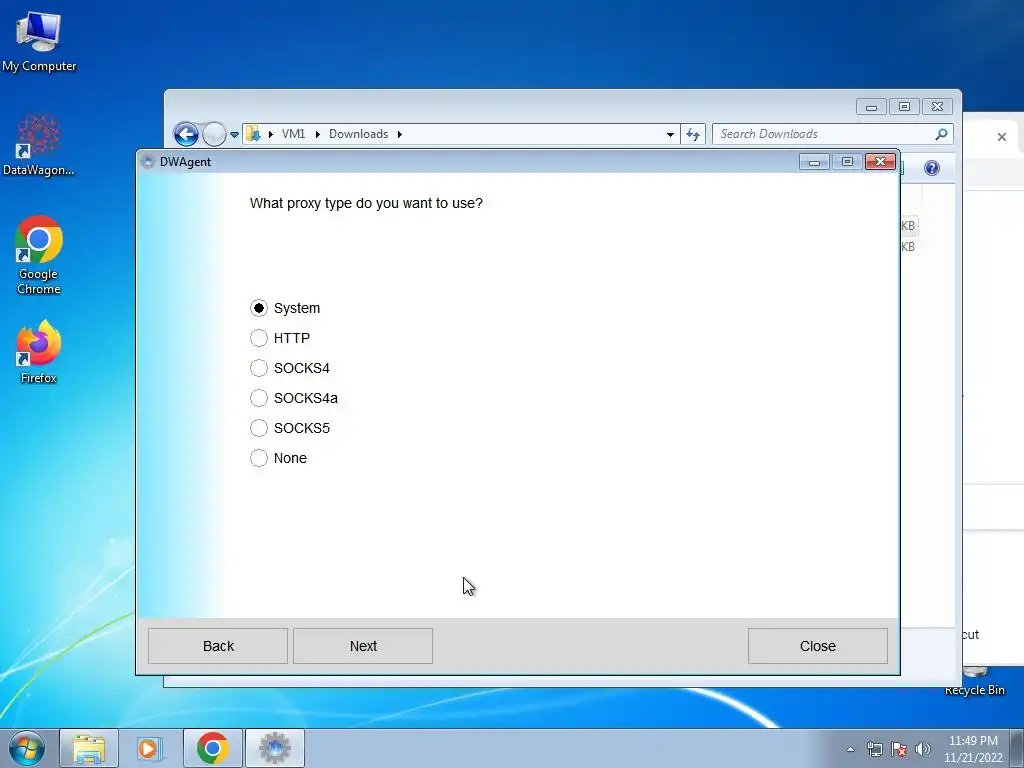The height and width of the screenshot is (768, 1024).
Task: Click the DWAgent gear taskbar button
Action: pos(274,748)
